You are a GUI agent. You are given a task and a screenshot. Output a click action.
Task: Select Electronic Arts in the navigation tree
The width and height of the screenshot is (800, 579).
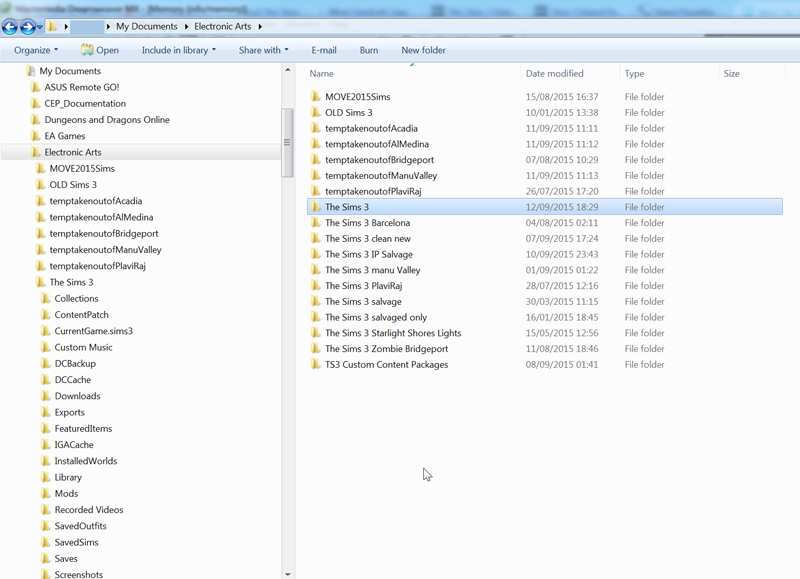tap(72, 153)
